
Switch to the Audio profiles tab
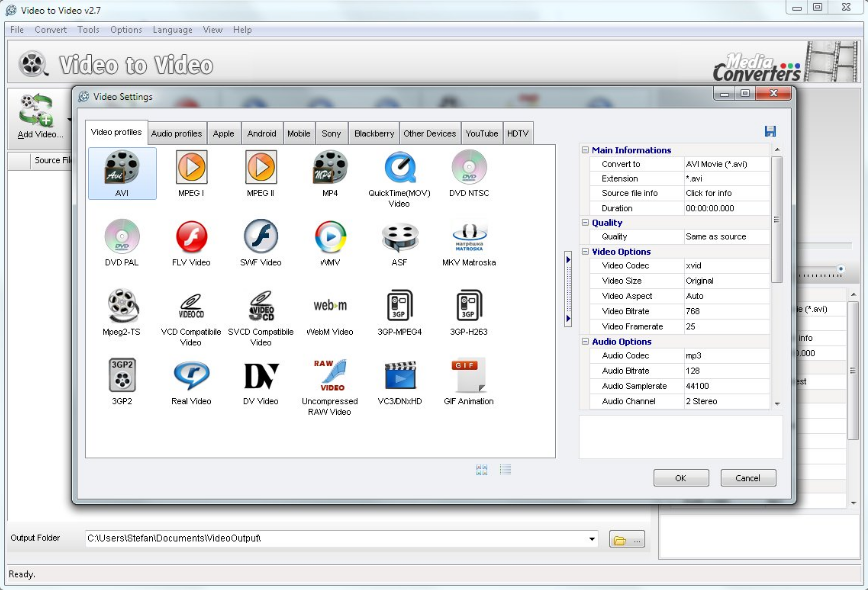[x=176, y=133]
